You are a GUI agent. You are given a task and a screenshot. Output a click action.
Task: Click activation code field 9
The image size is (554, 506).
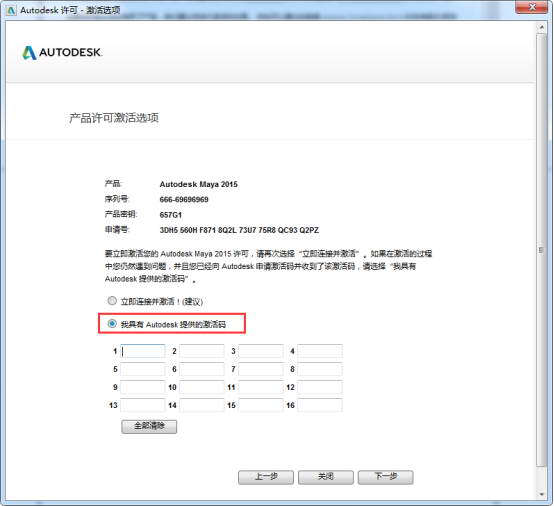[143, 387]
